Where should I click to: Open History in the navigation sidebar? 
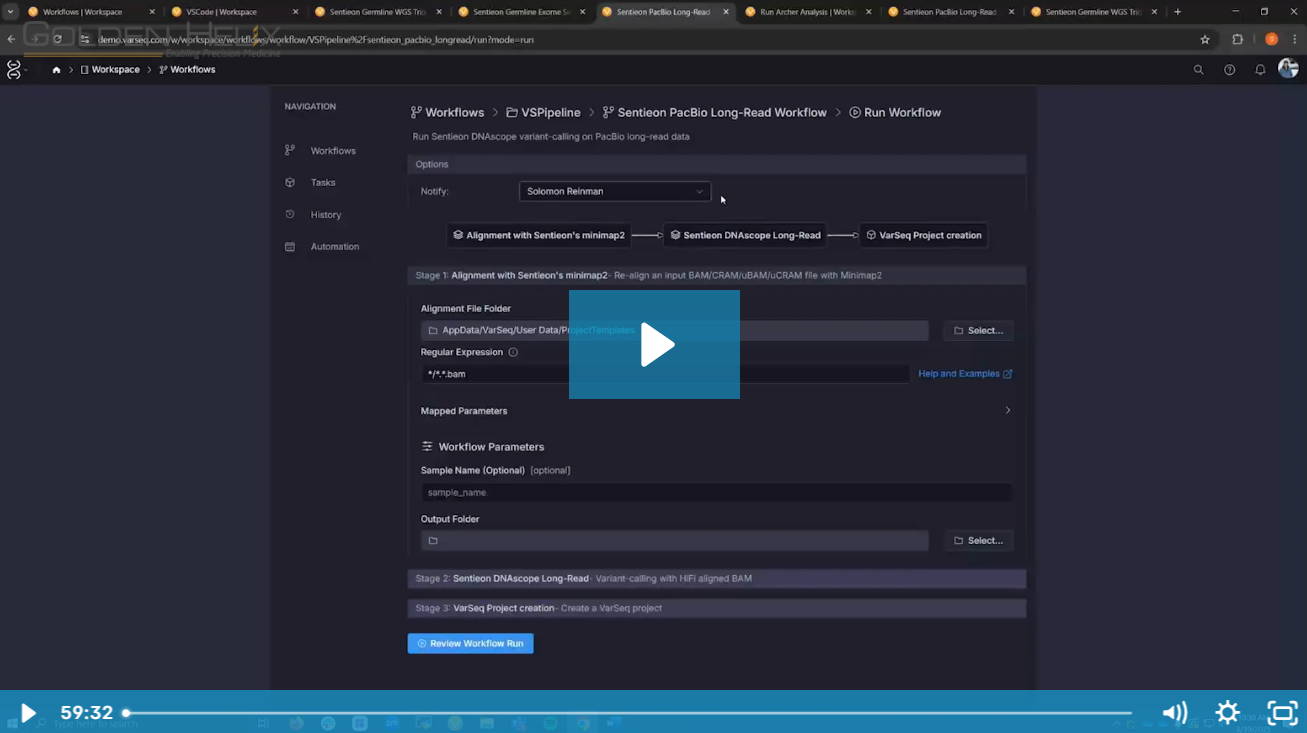pyautogui.click(x=326, y=215)
